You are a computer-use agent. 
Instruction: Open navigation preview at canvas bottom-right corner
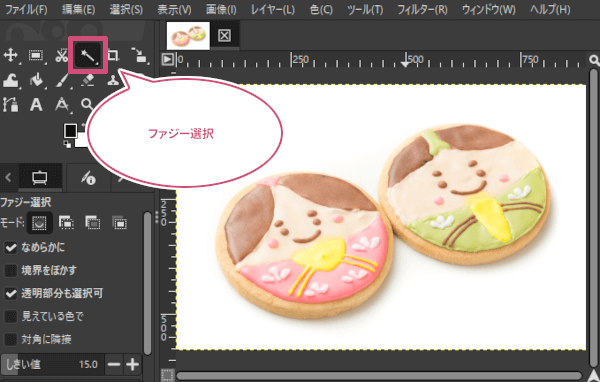click(594, 375)
